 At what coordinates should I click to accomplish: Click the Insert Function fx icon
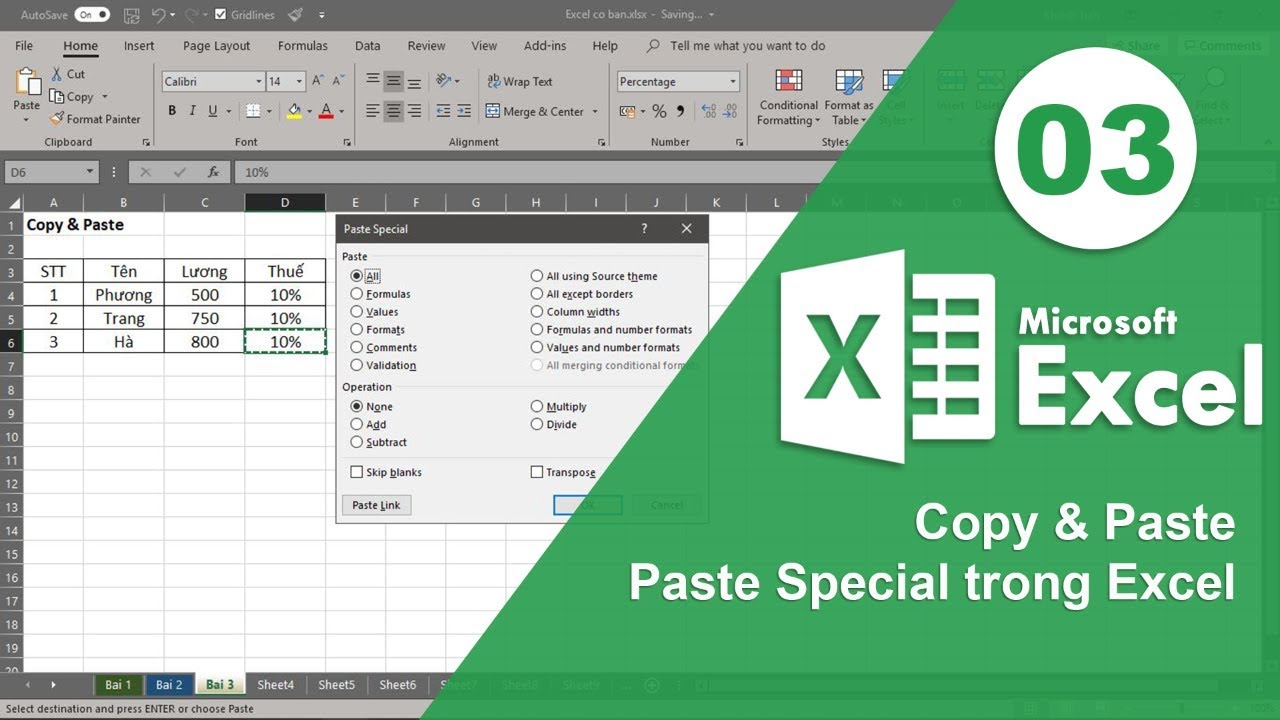[x=213, y=172]
